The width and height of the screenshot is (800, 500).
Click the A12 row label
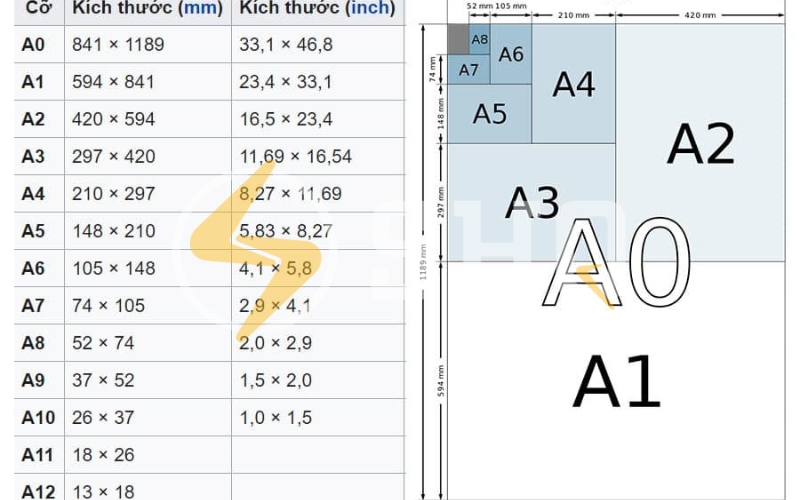(x=37, y=490)
